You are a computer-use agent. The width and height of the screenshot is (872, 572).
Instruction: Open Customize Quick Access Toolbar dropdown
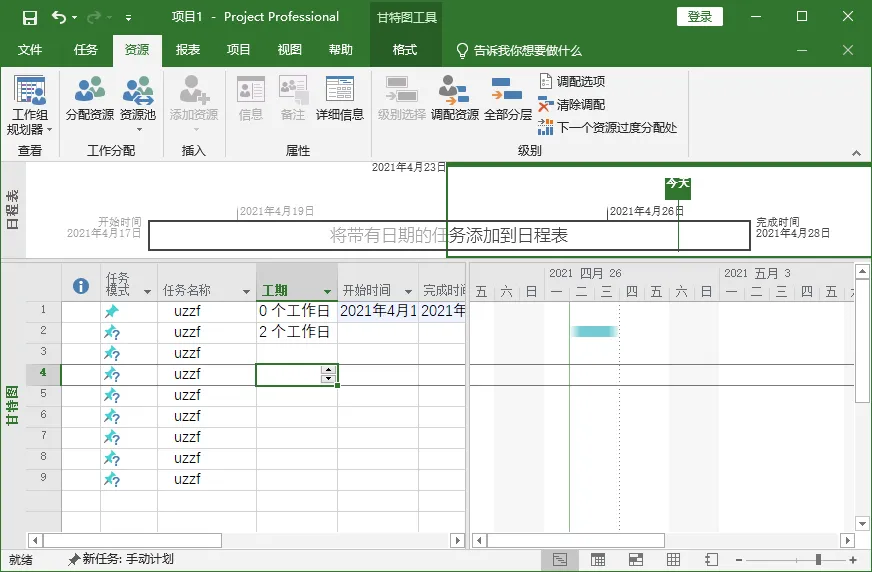point(128,18)
